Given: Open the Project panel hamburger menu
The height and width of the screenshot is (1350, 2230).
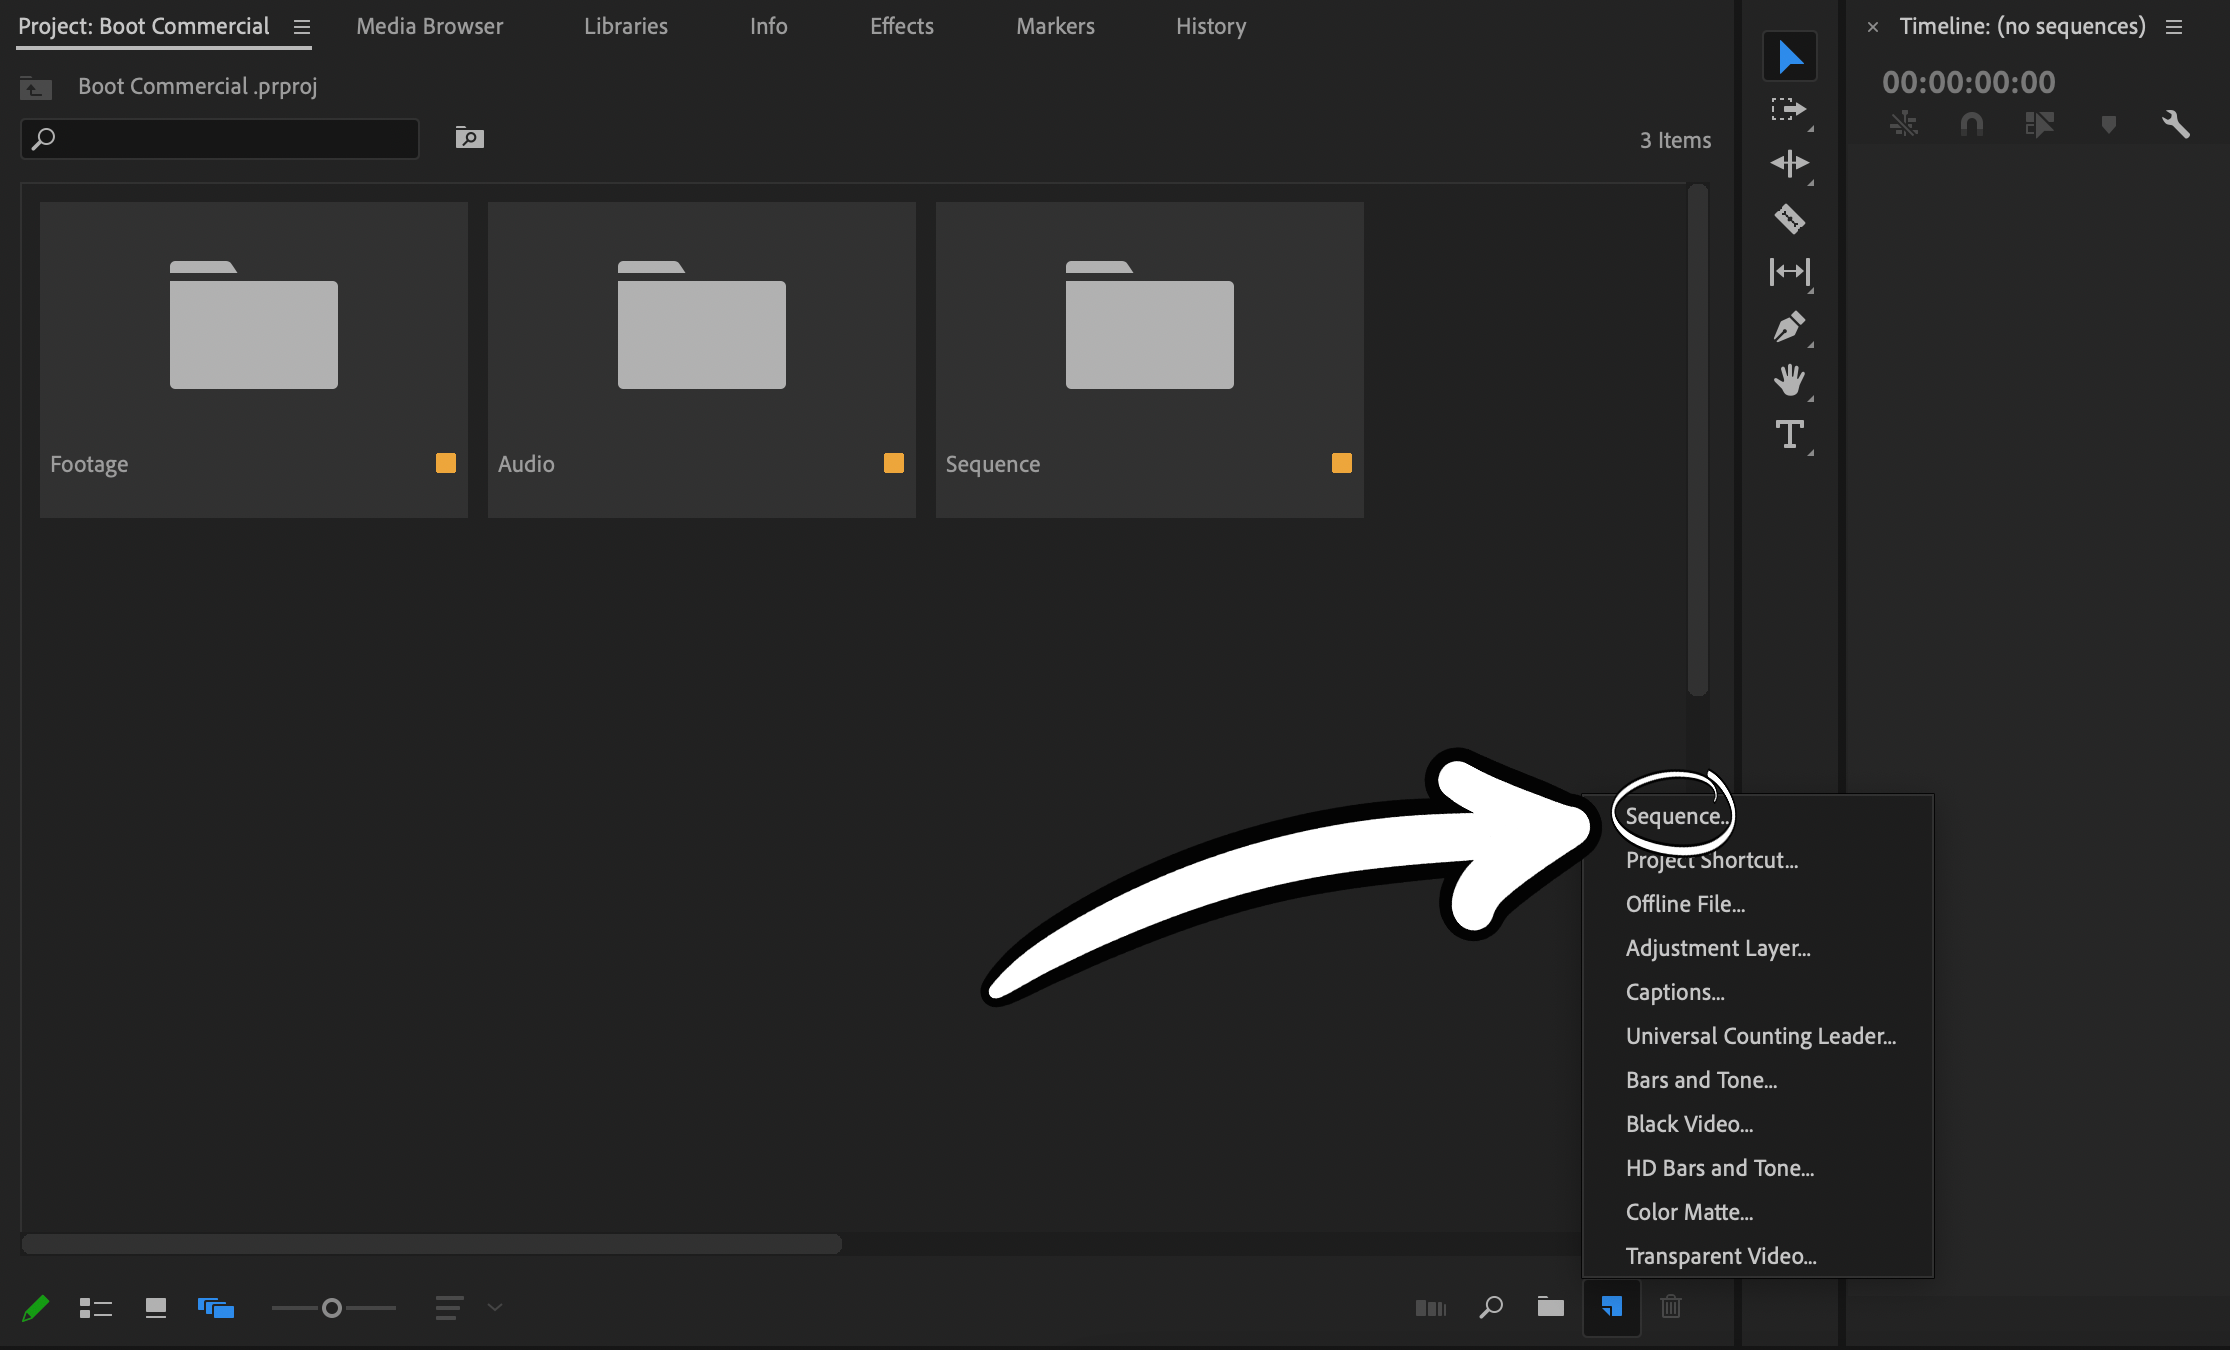Looking at the screenshot, I should tap(301, 27).
